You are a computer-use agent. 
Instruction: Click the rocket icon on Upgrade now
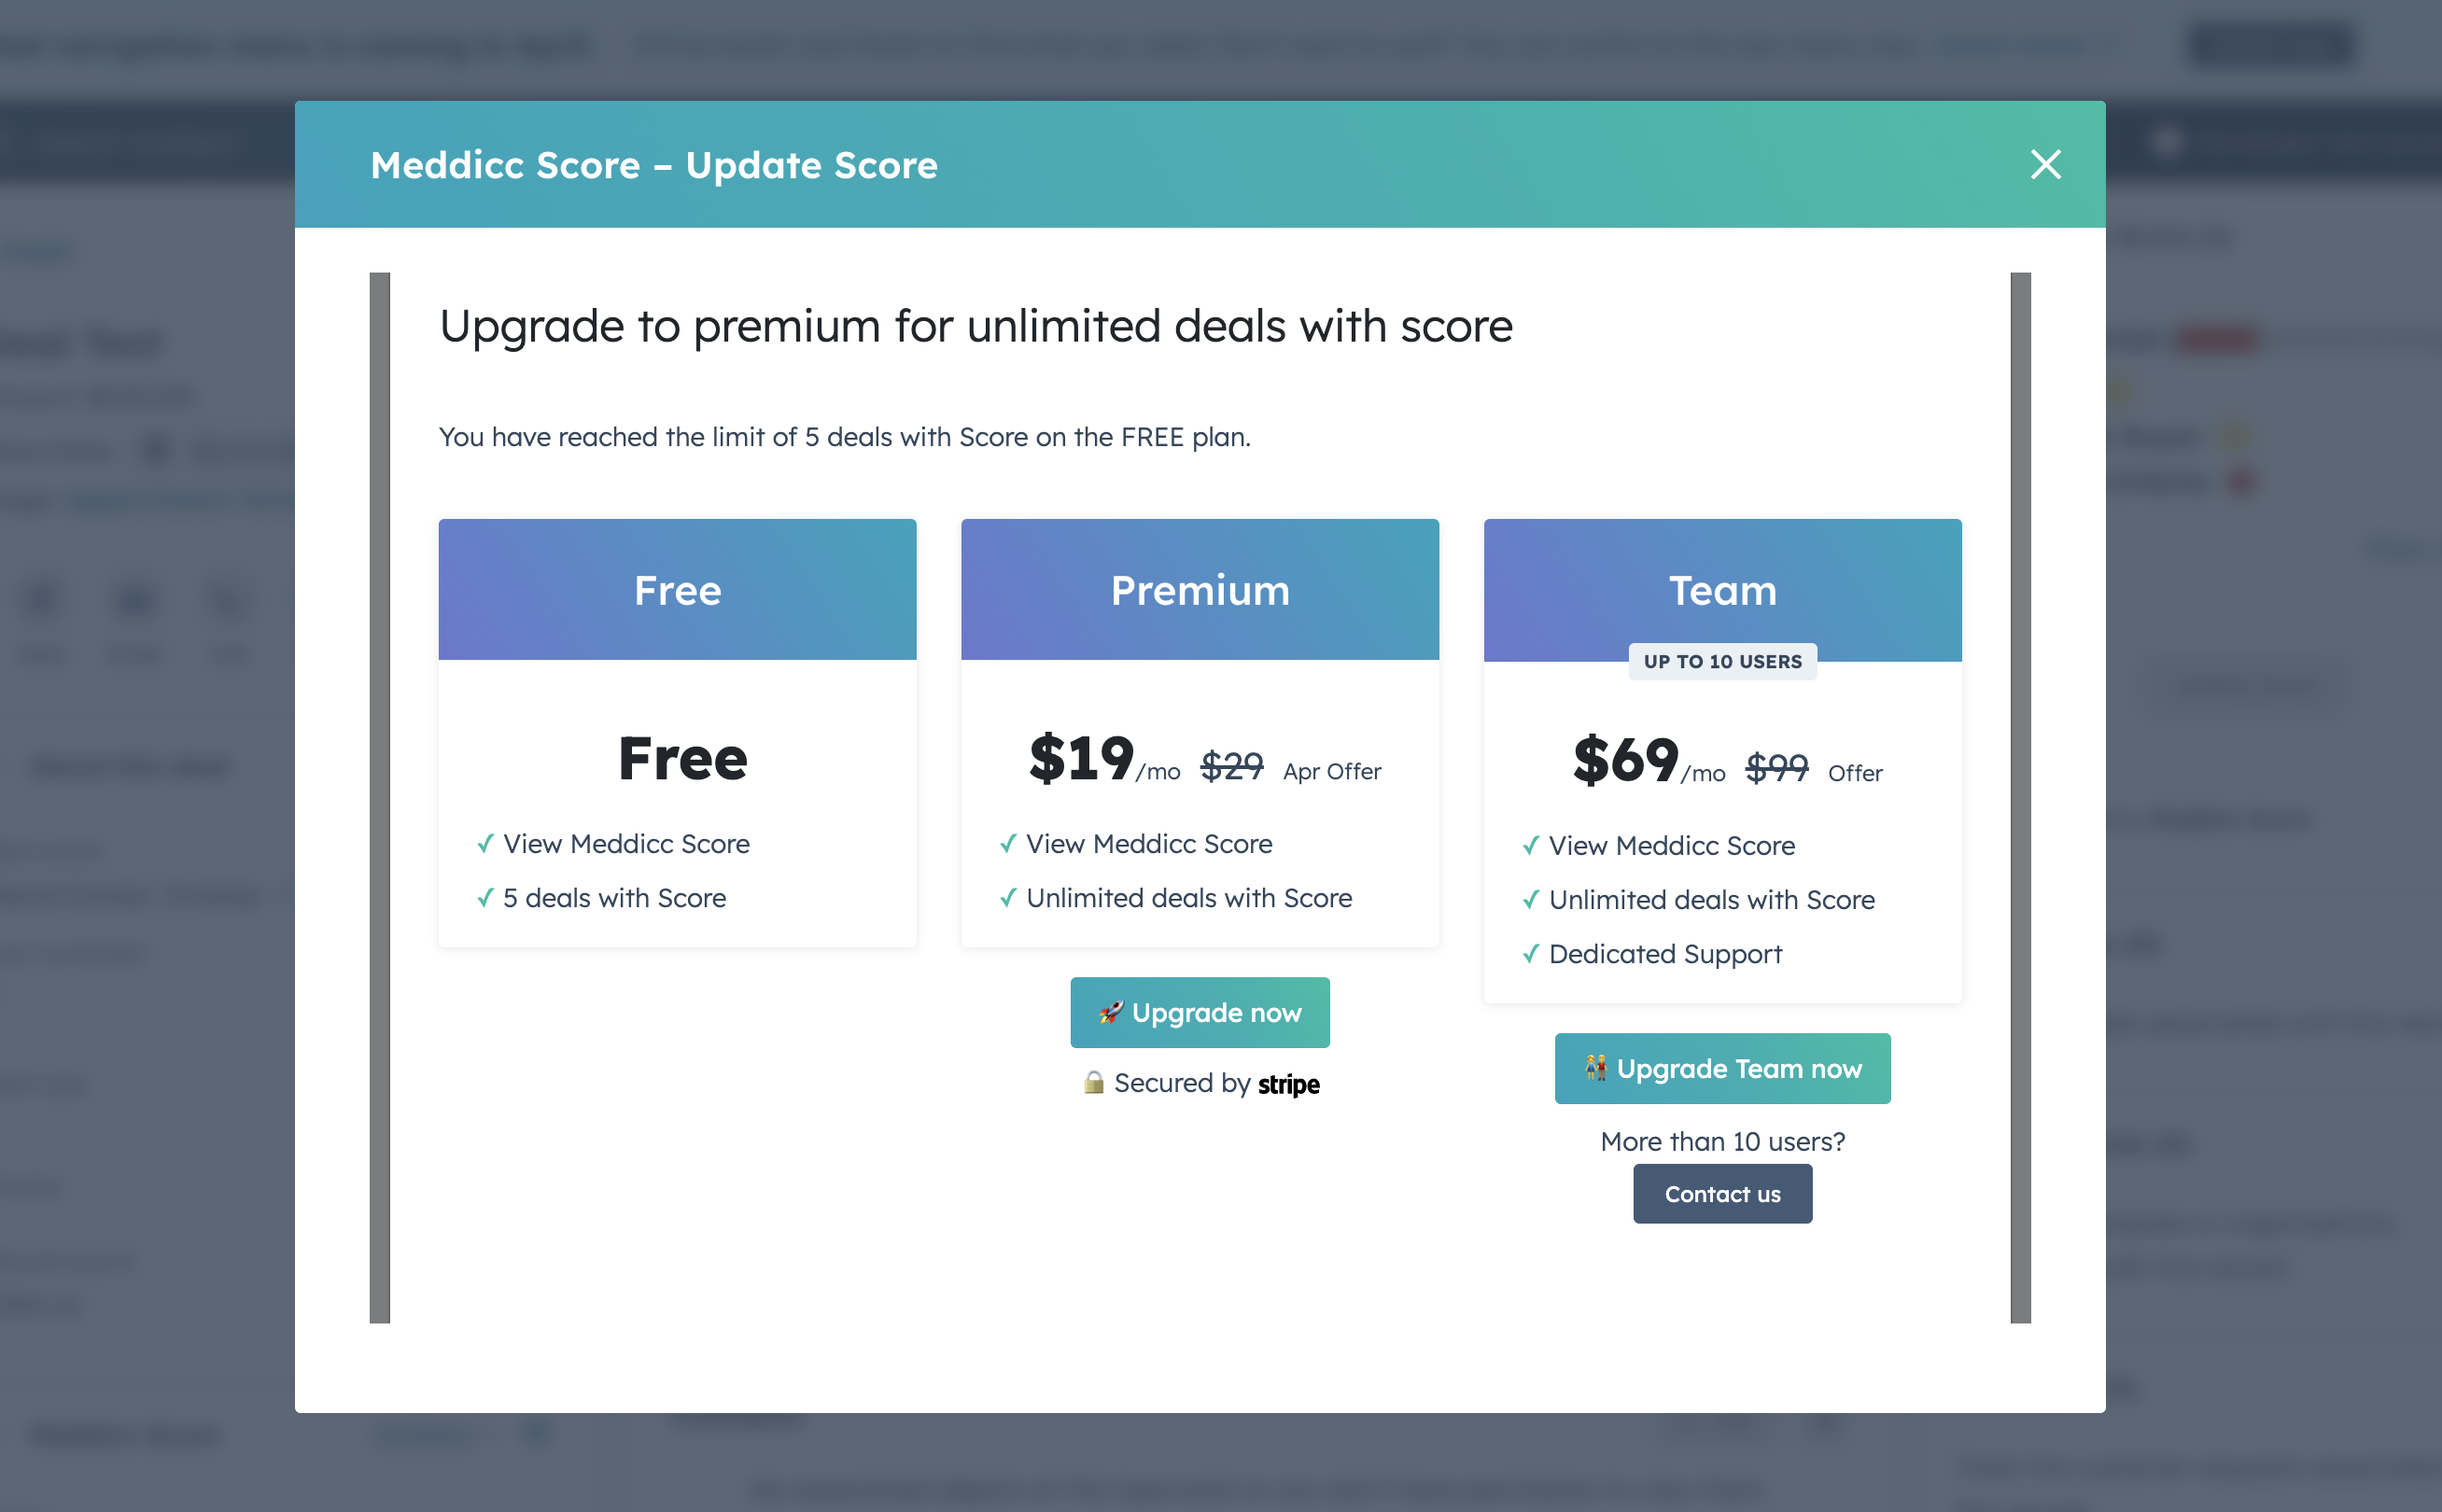click(1110, 1012)
